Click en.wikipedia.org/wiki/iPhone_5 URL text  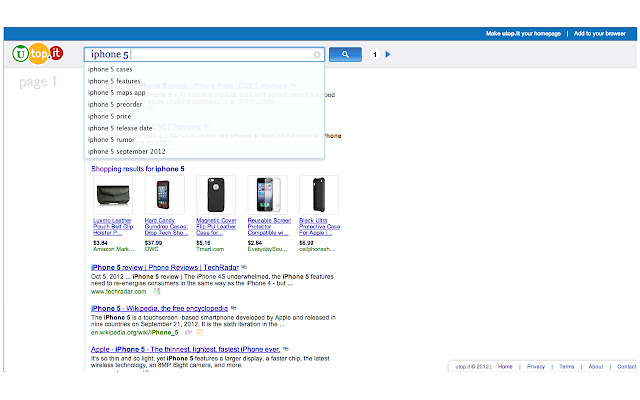(135, 333)
